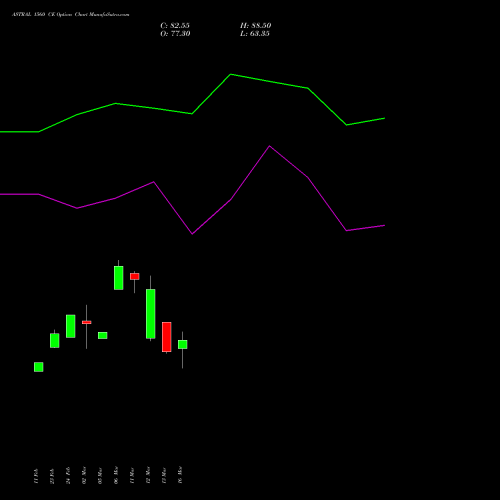This screenshot has height=500, width=500.
Task: Select the 02 Mar date label
Action: pyautogui.click(x=84, y=475)
